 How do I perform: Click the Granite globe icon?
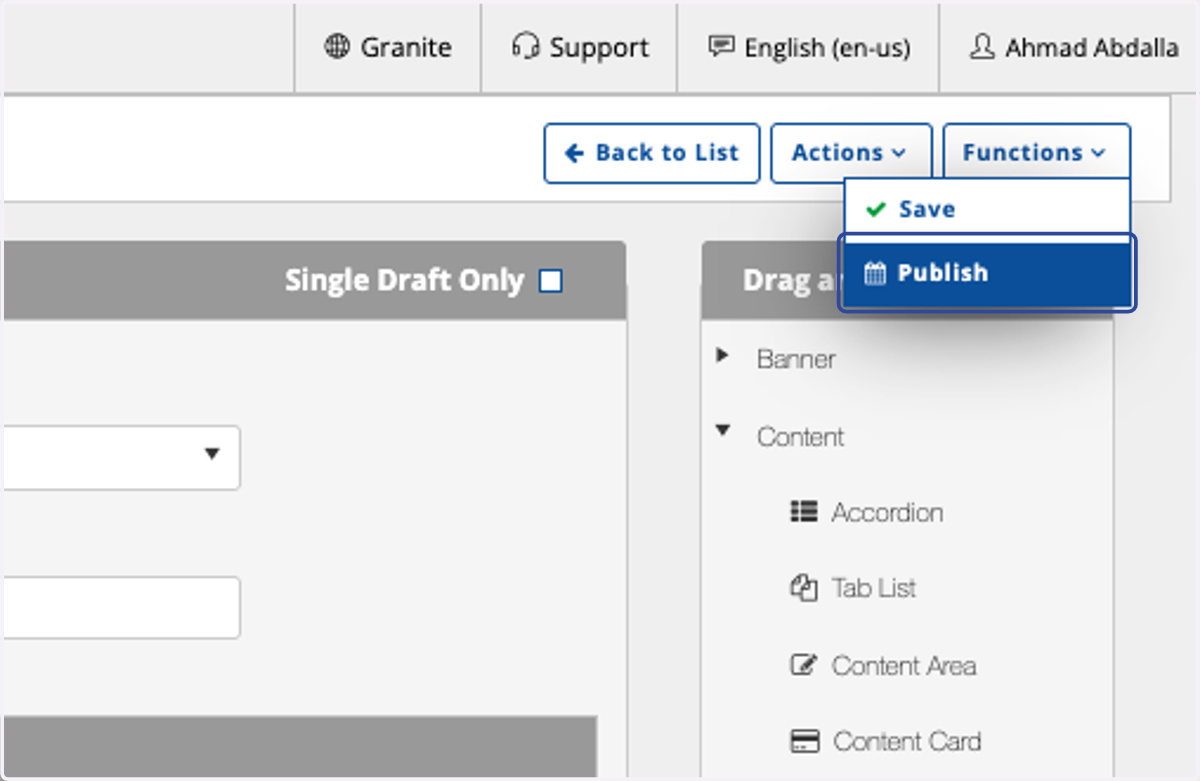337,47
